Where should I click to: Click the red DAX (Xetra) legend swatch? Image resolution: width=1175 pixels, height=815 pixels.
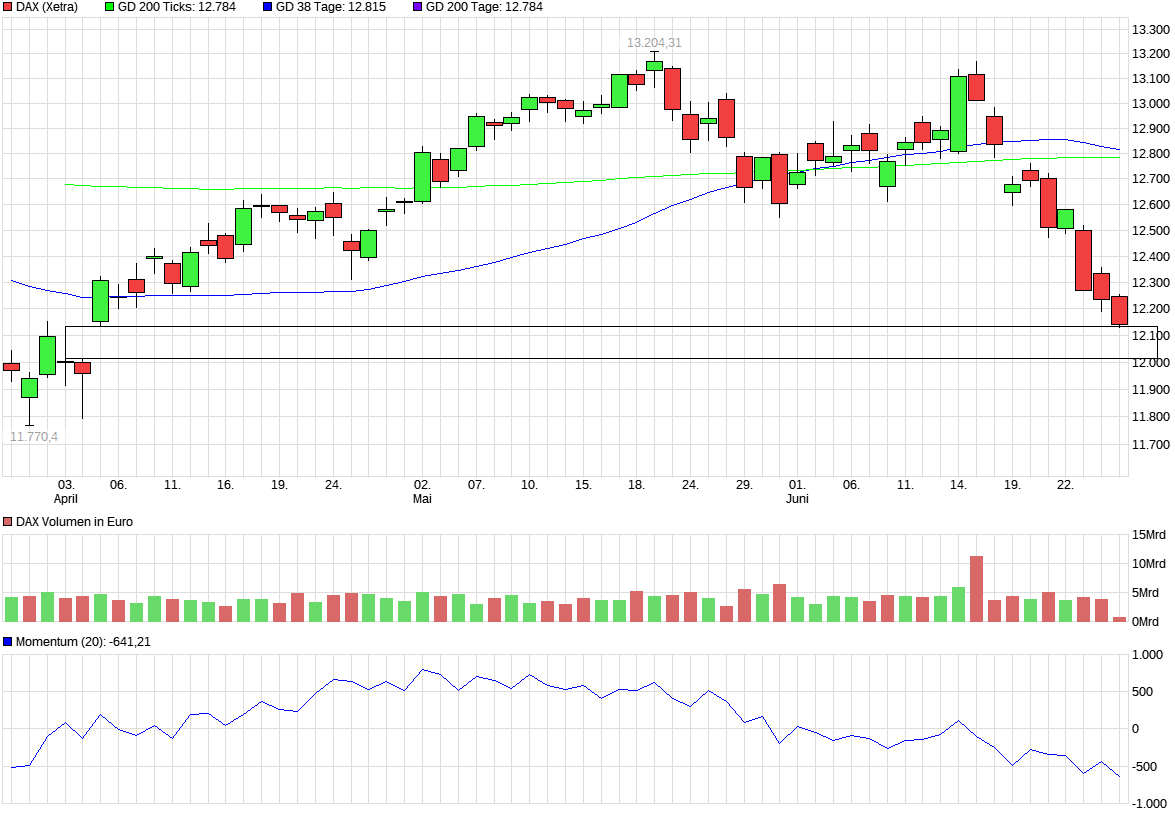click(x=8, y=7)
